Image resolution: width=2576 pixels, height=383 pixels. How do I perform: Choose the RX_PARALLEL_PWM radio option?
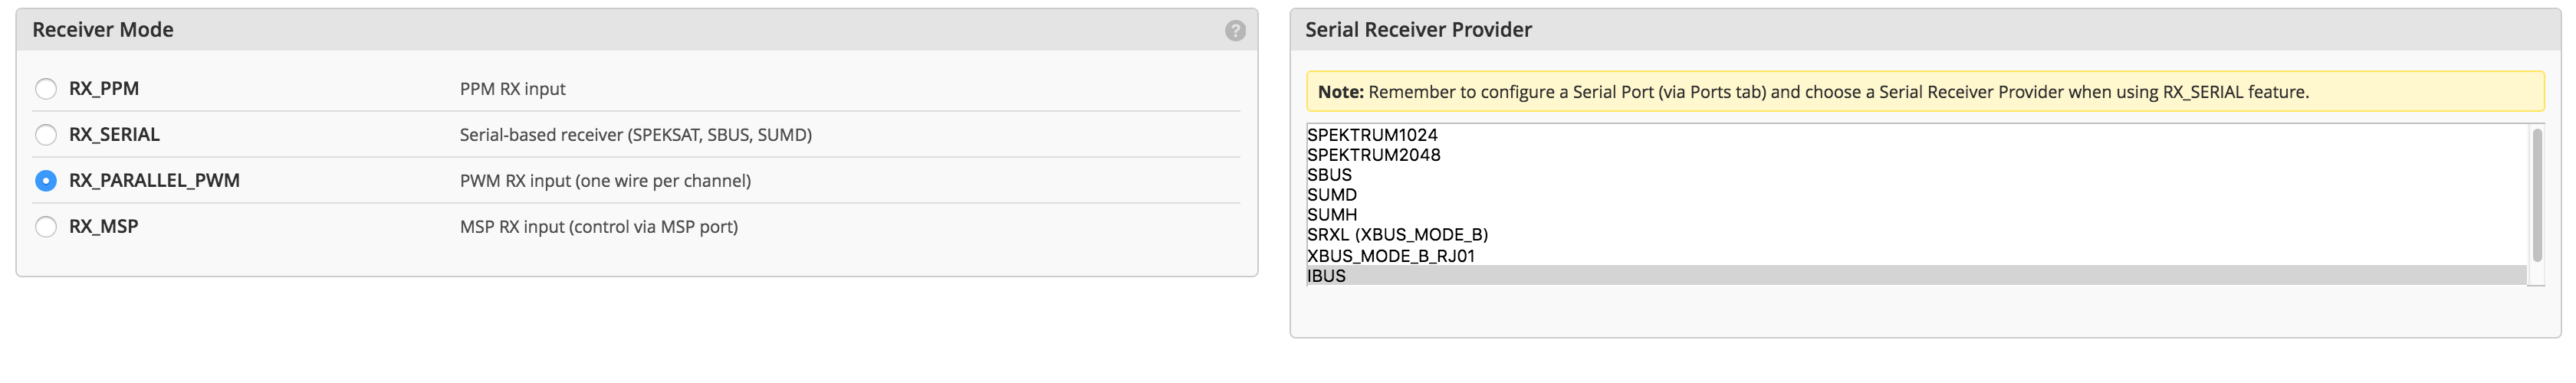point(46,181)
